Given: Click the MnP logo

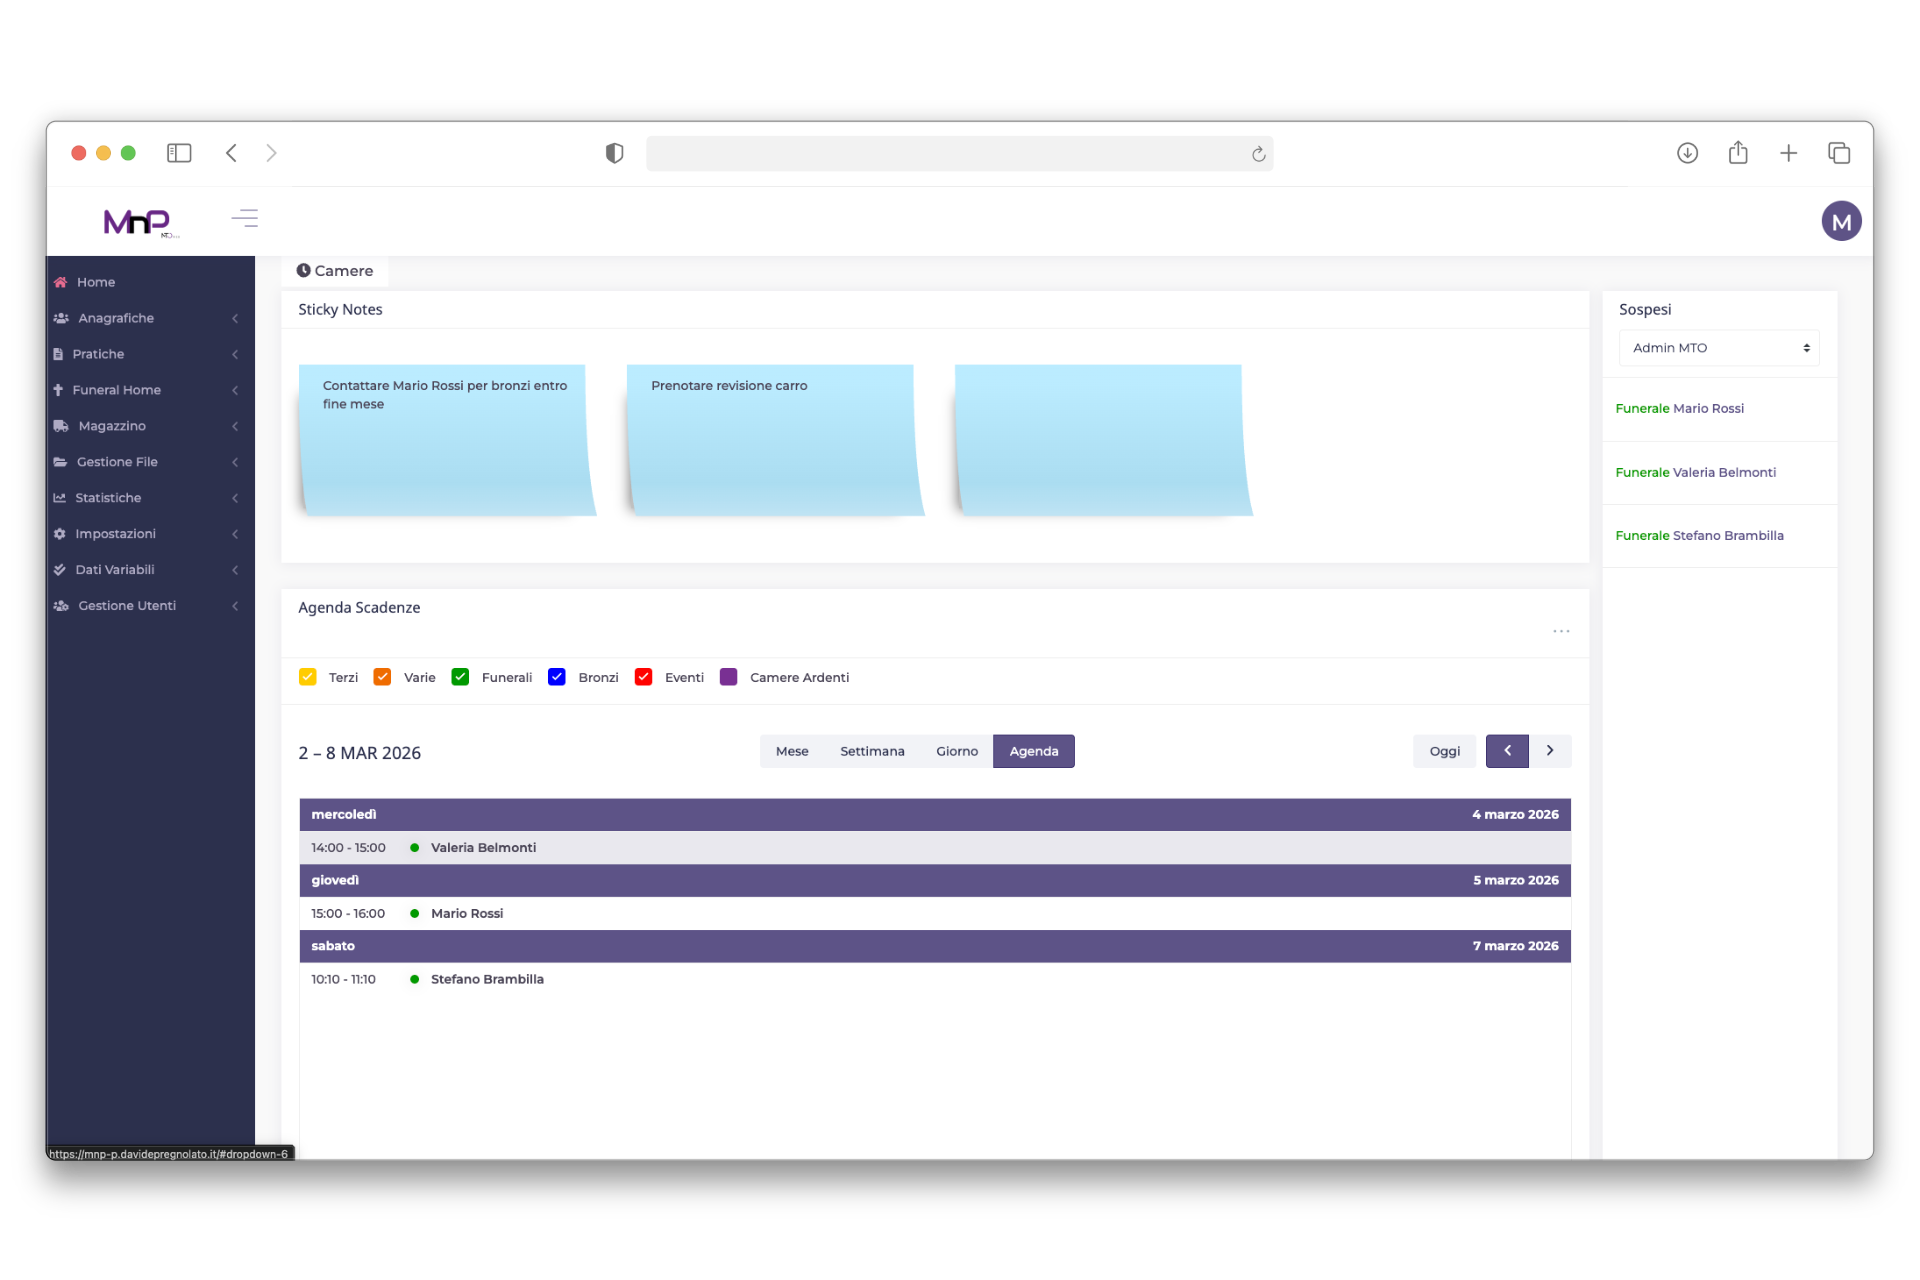Looking at the screenshot, I should 138,221.
